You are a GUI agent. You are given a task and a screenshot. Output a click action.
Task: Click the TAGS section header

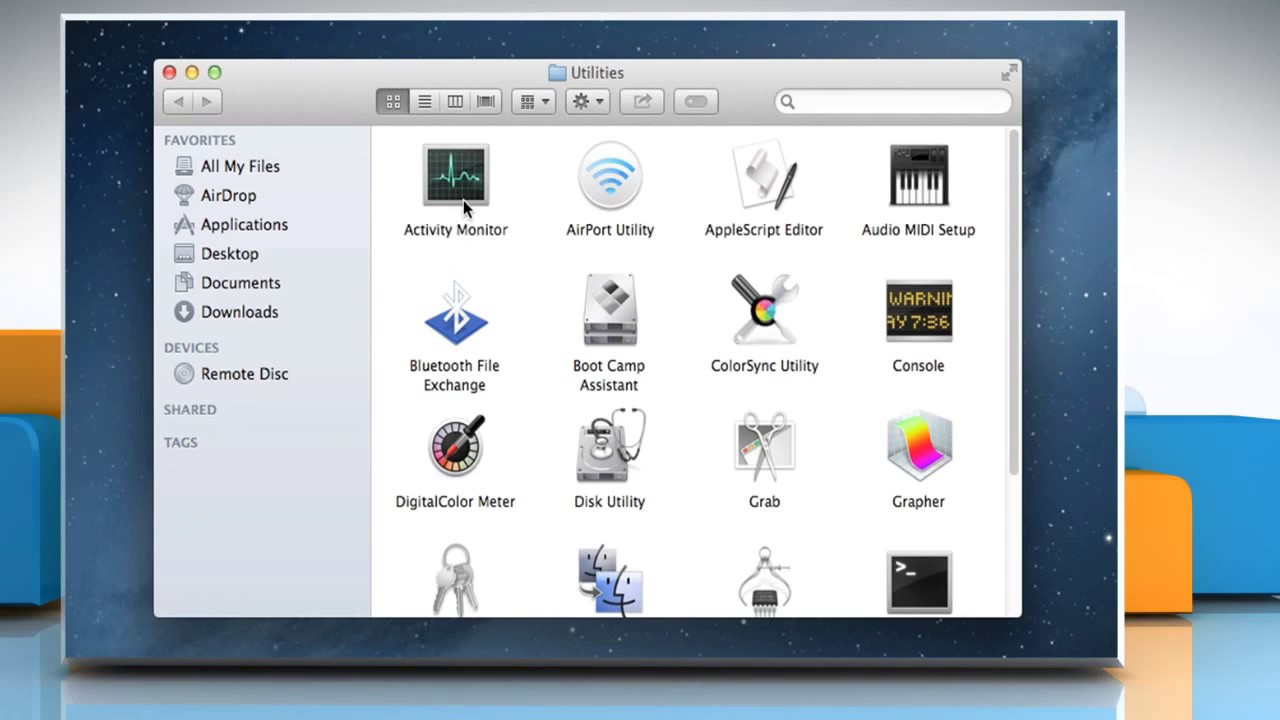click(180, 442)
